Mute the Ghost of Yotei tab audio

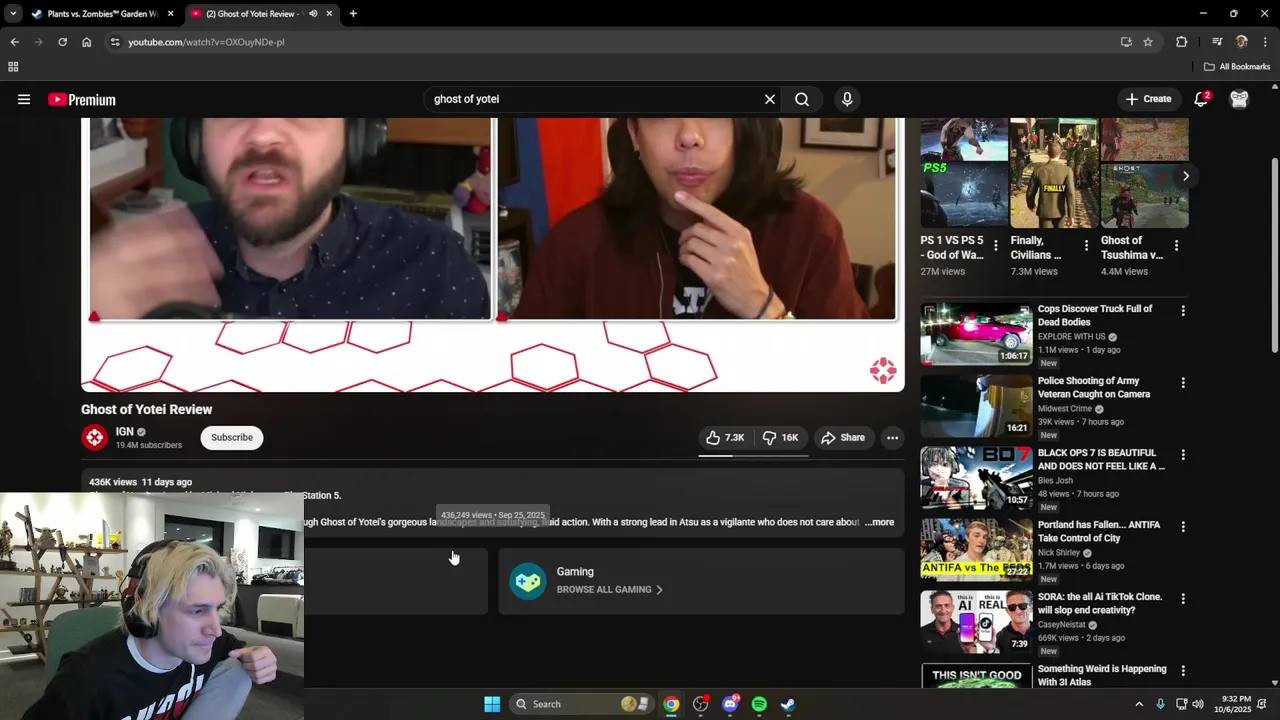(313, 14)
